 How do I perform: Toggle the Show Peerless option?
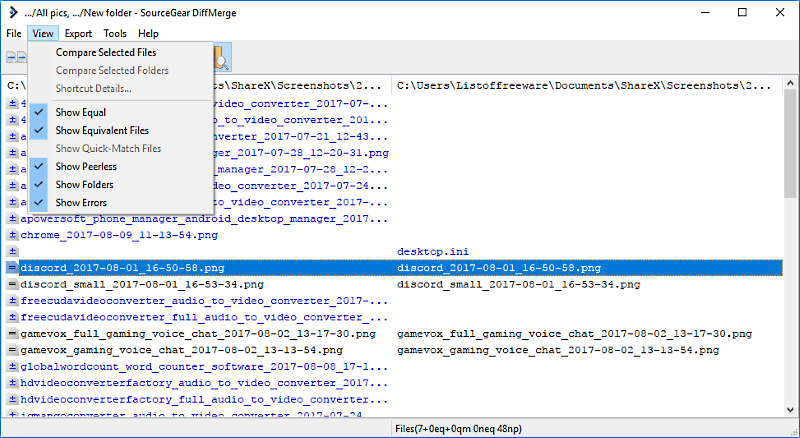(120, 166)
